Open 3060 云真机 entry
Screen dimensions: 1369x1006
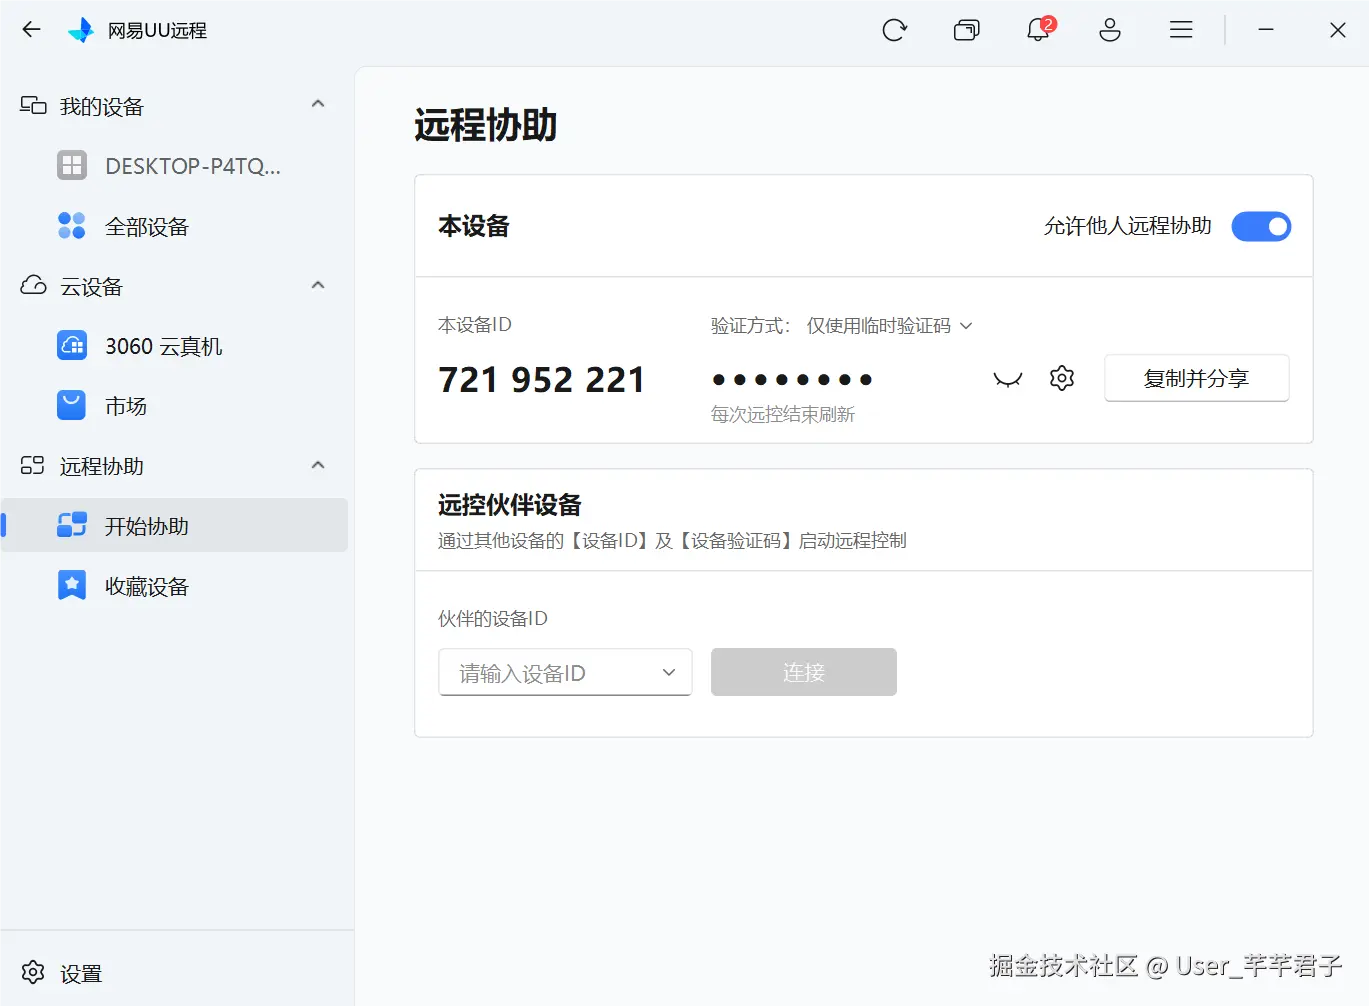(x=175, y=345)
